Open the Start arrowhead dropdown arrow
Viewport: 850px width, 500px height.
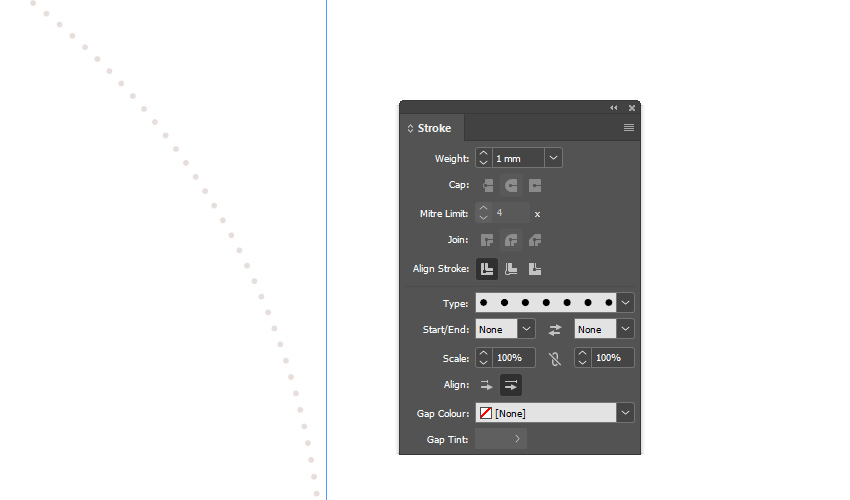526,329
